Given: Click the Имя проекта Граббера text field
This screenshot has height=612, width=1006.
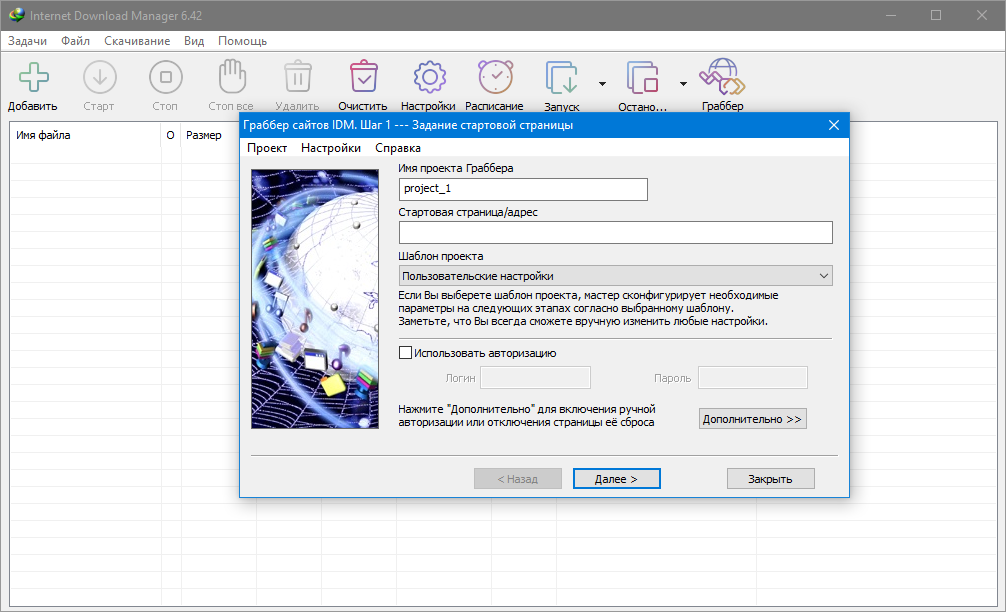Looking at the screenshot, I should [522, 189].
